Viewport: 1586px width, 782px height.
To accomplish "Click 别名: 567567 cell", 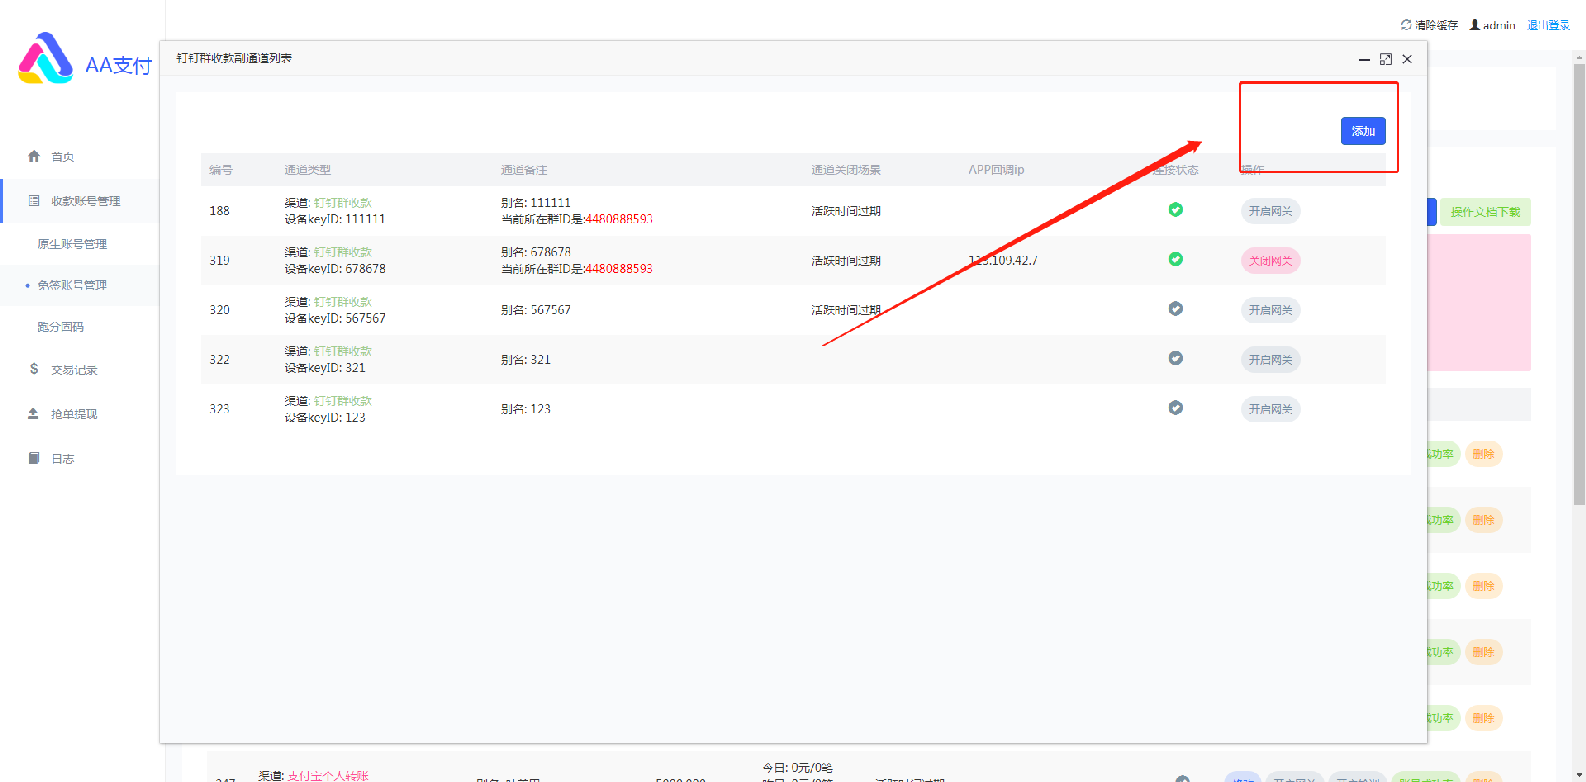I will (536, 310).
